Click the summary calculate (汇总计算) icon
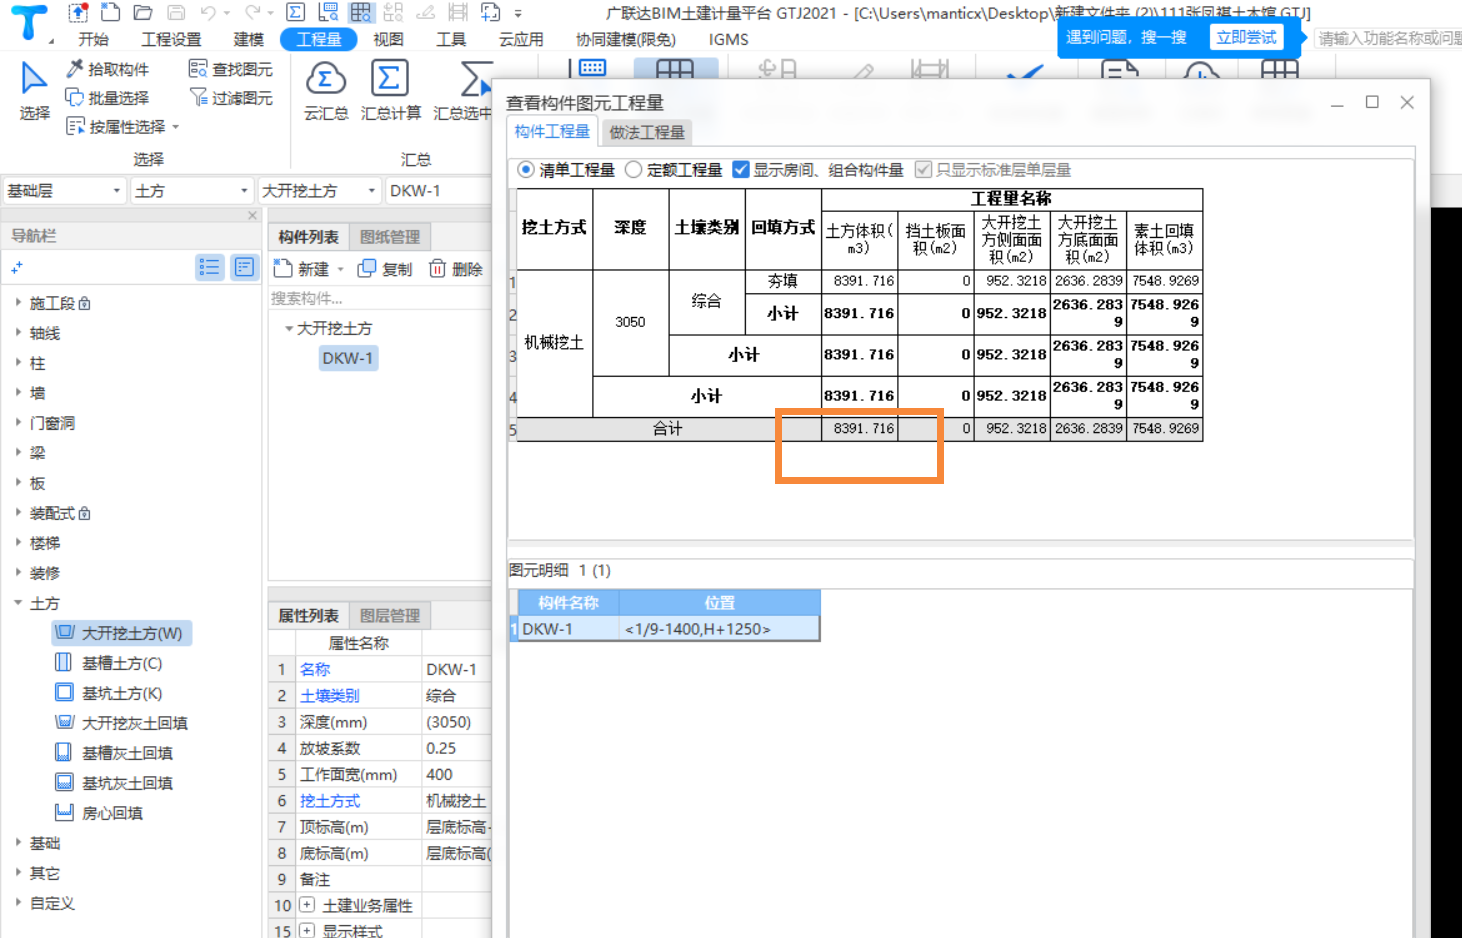1462x938 pixels. click(x=390, y=90)
